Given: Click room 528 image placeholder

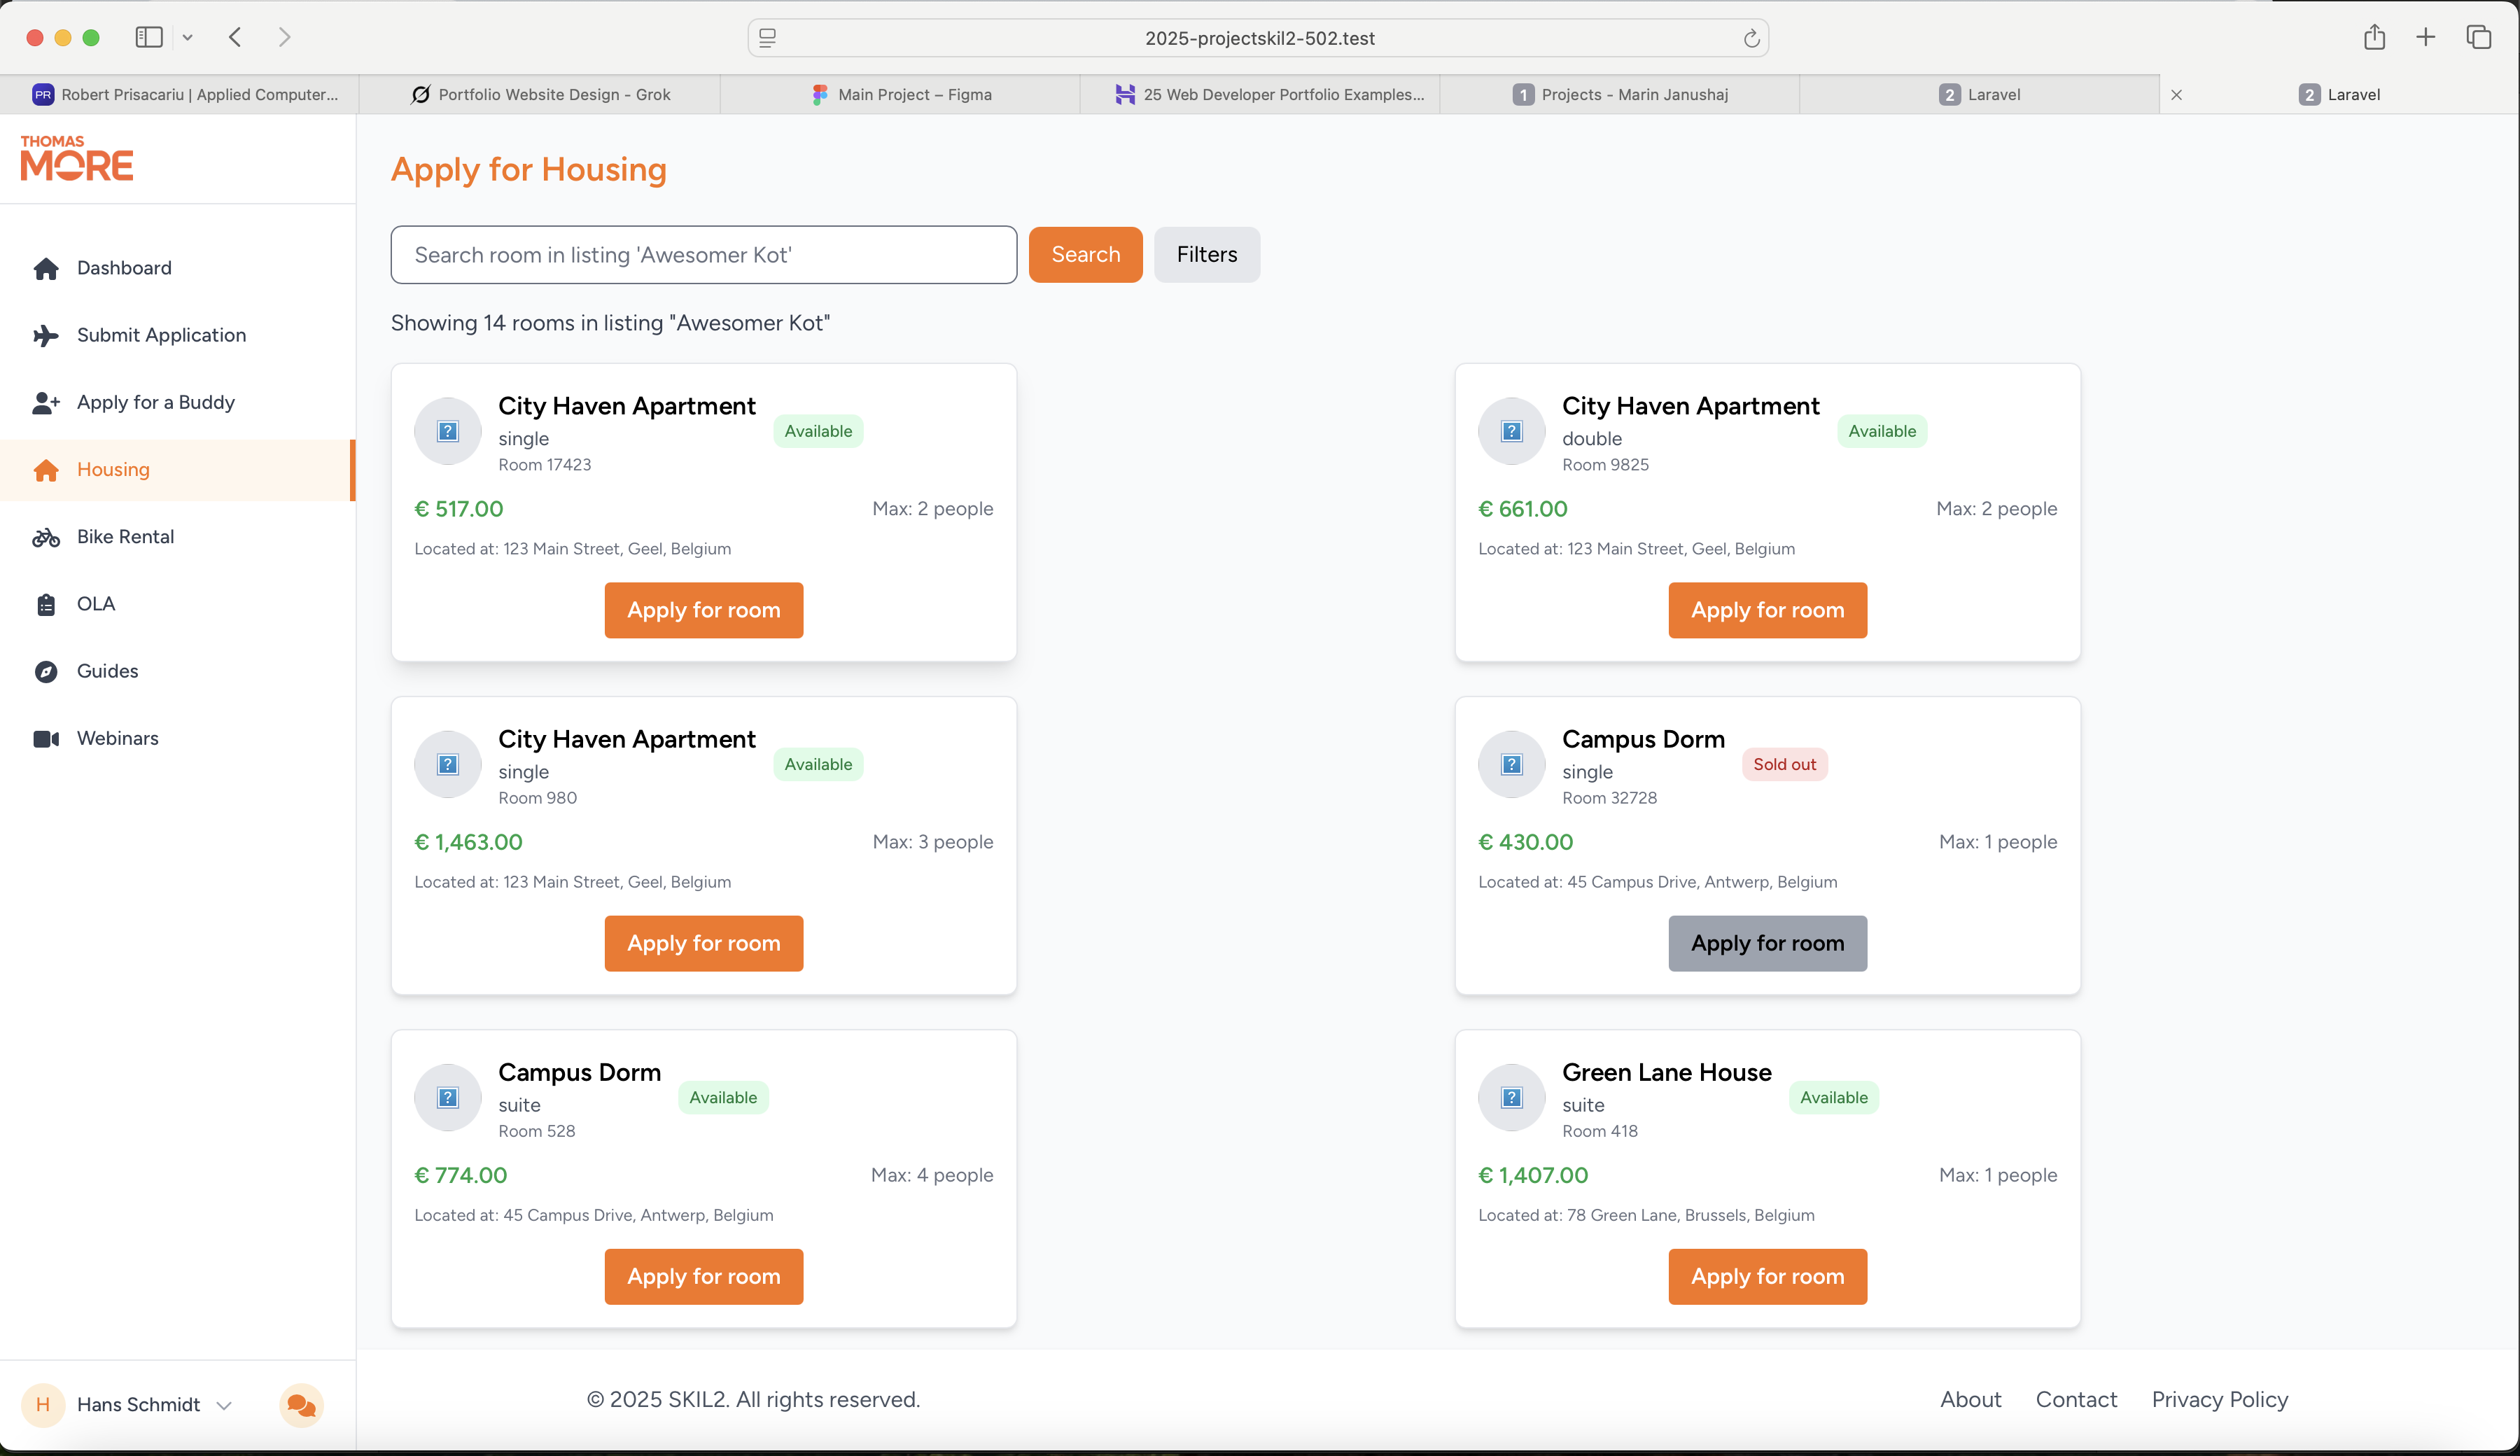Looking at the screenshot, I should pyautogui.click(x=448, y=1097).
